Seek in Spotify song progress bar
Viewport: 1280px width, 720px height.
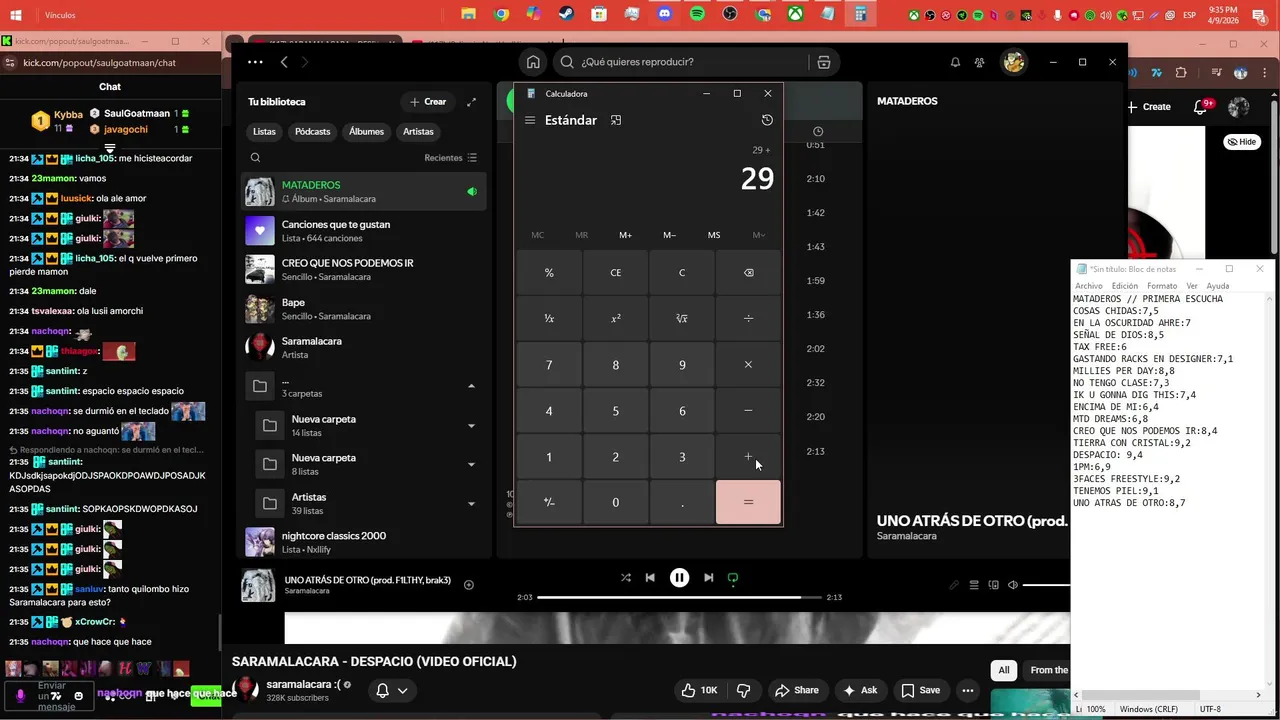point(680,597)
